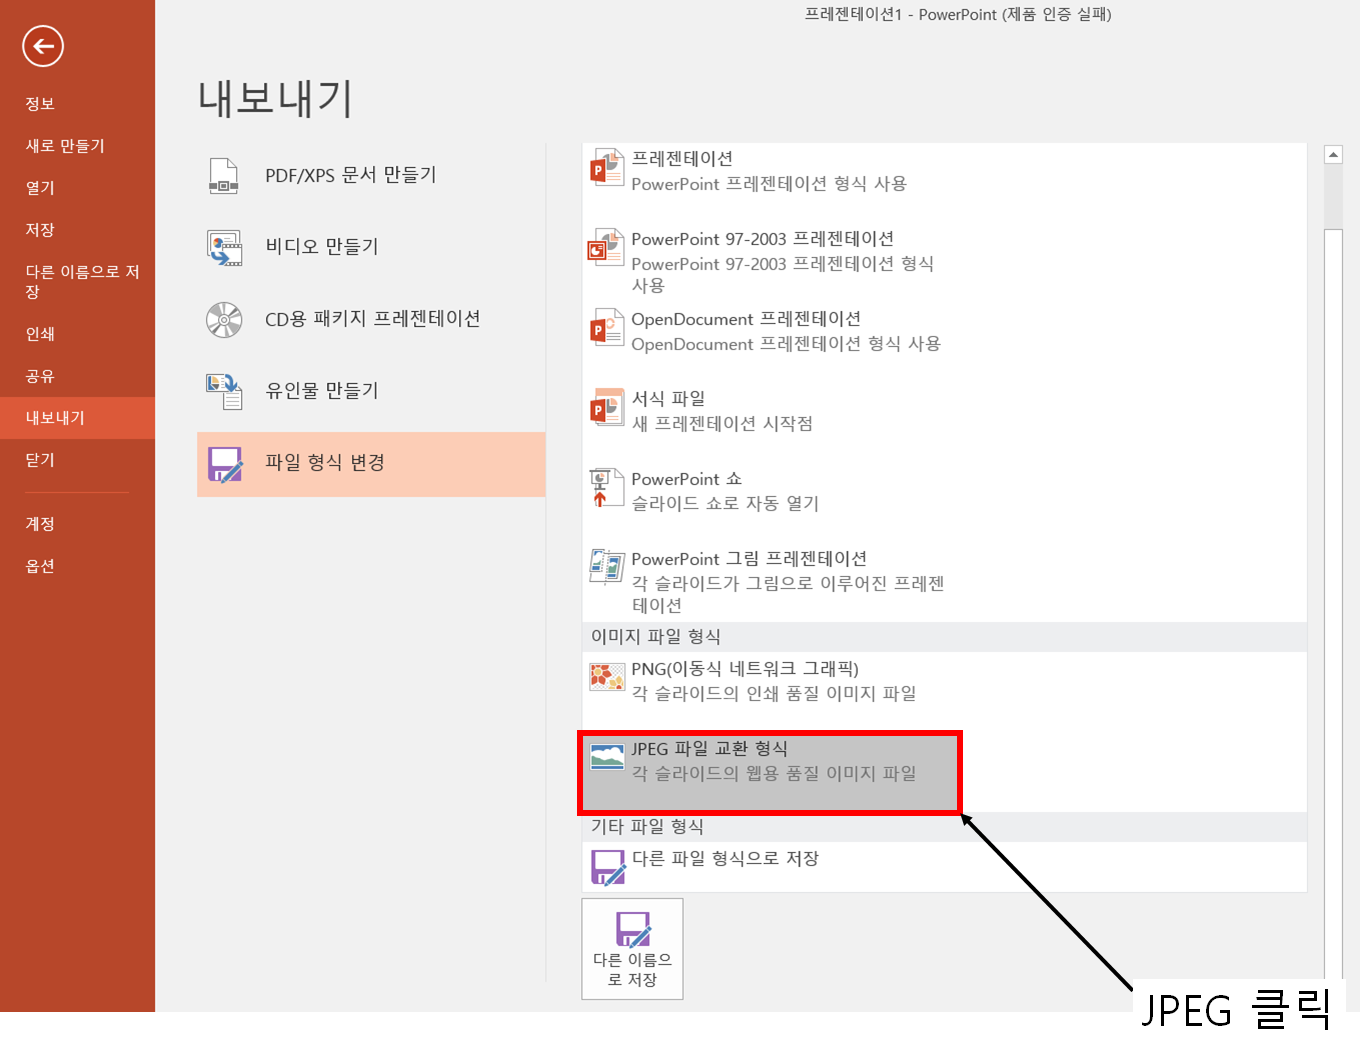The width and height of the screenshot is (1362, 1062).
Task: Click the 서식 파일 template icon
Action: pos(606,408)
